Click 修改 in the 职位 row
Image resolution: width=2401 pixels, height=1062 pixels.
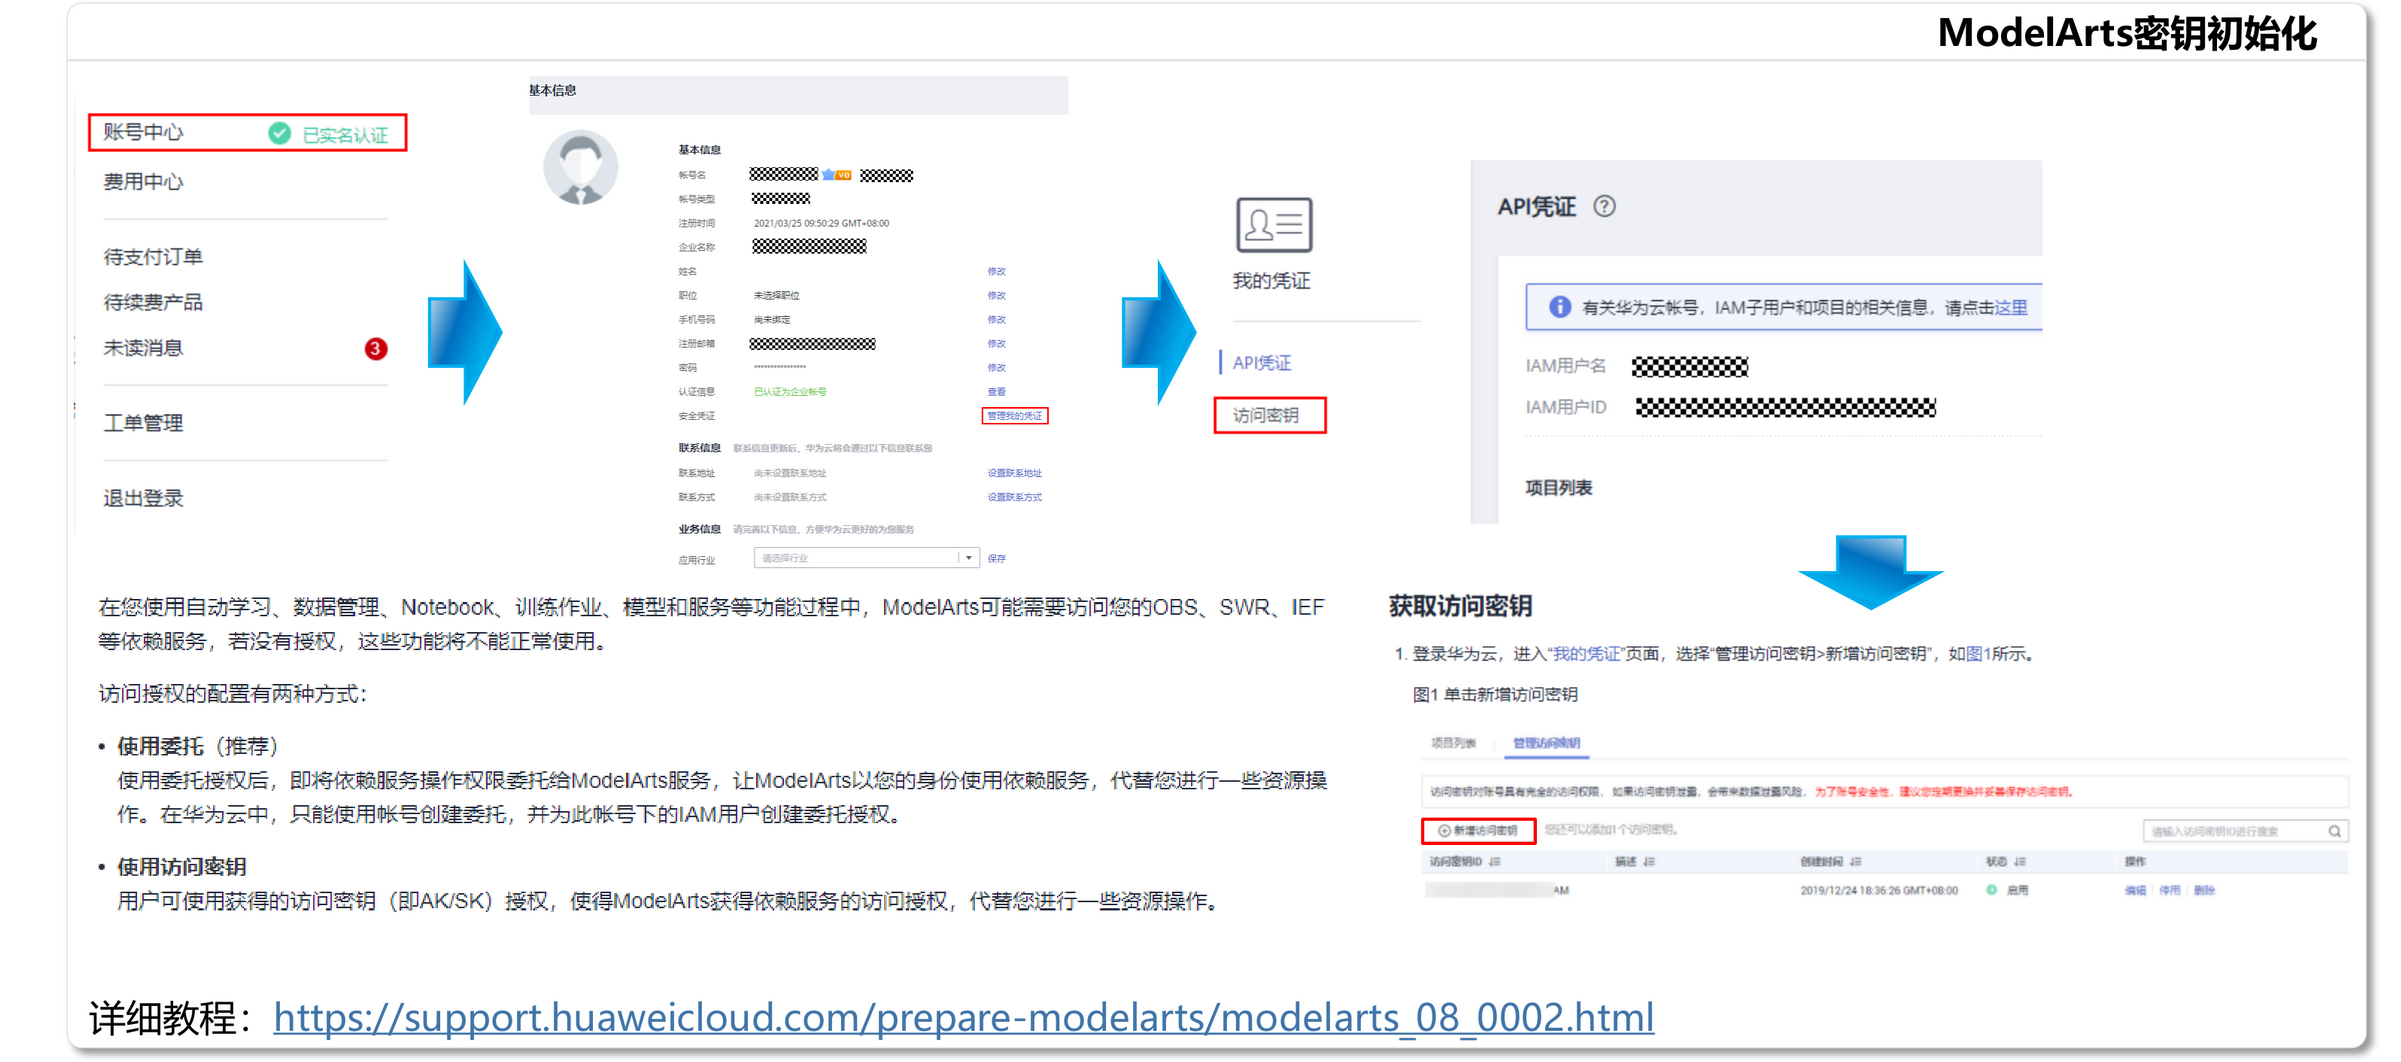click(996, 295)
